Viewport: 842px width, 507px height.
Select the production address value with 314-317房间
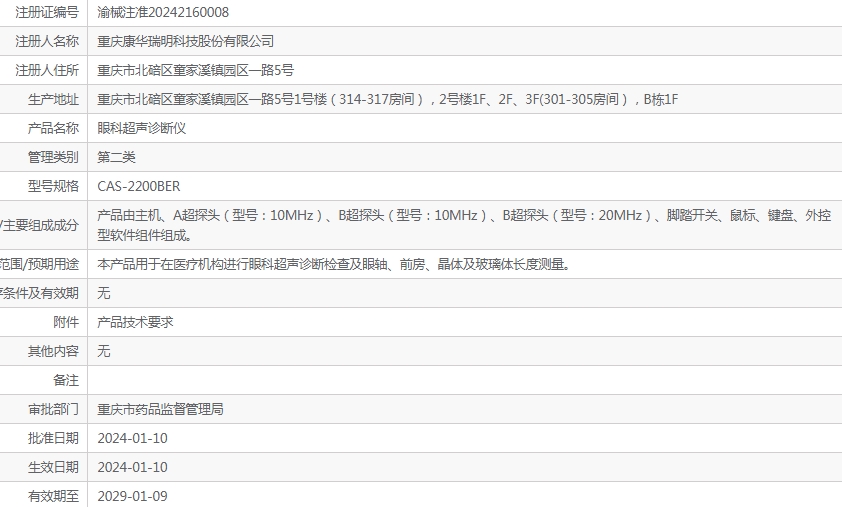387,99
